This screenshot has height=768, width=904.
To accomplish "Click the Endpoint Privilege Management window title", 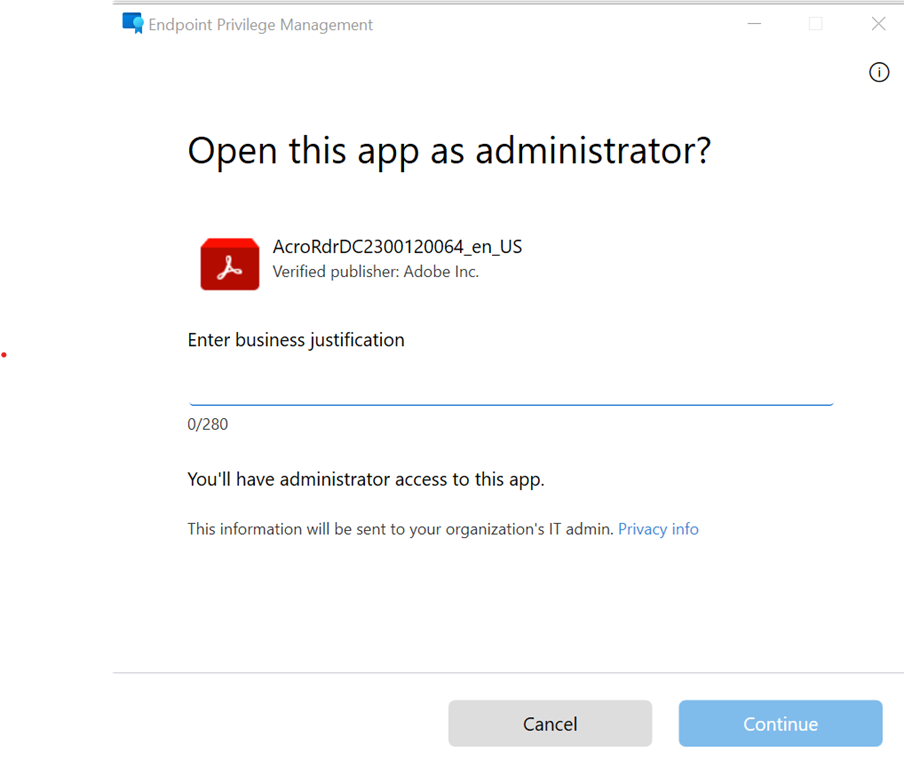I will click(261, 25).
